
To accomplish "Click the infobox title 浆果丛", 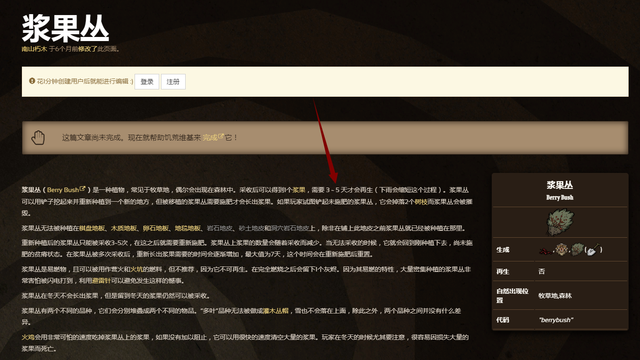I will (560, 185).
